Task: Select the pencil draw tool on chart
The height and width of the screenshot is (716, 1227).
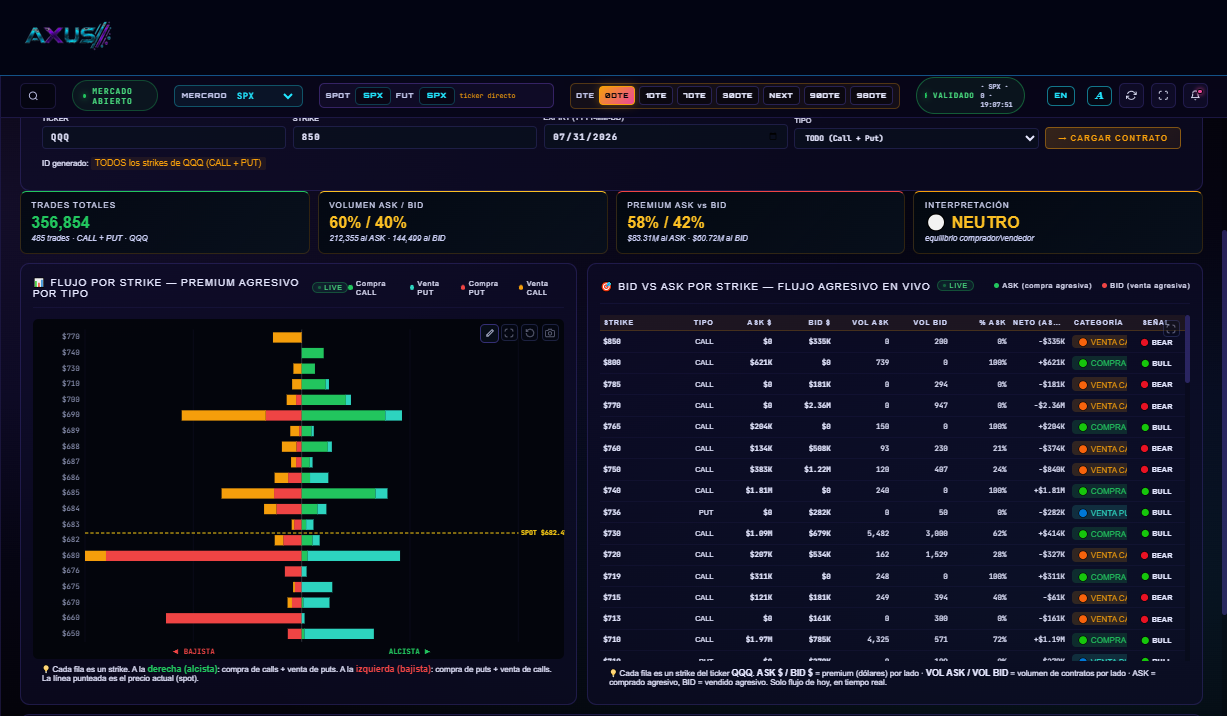Action: click(489, 333)
